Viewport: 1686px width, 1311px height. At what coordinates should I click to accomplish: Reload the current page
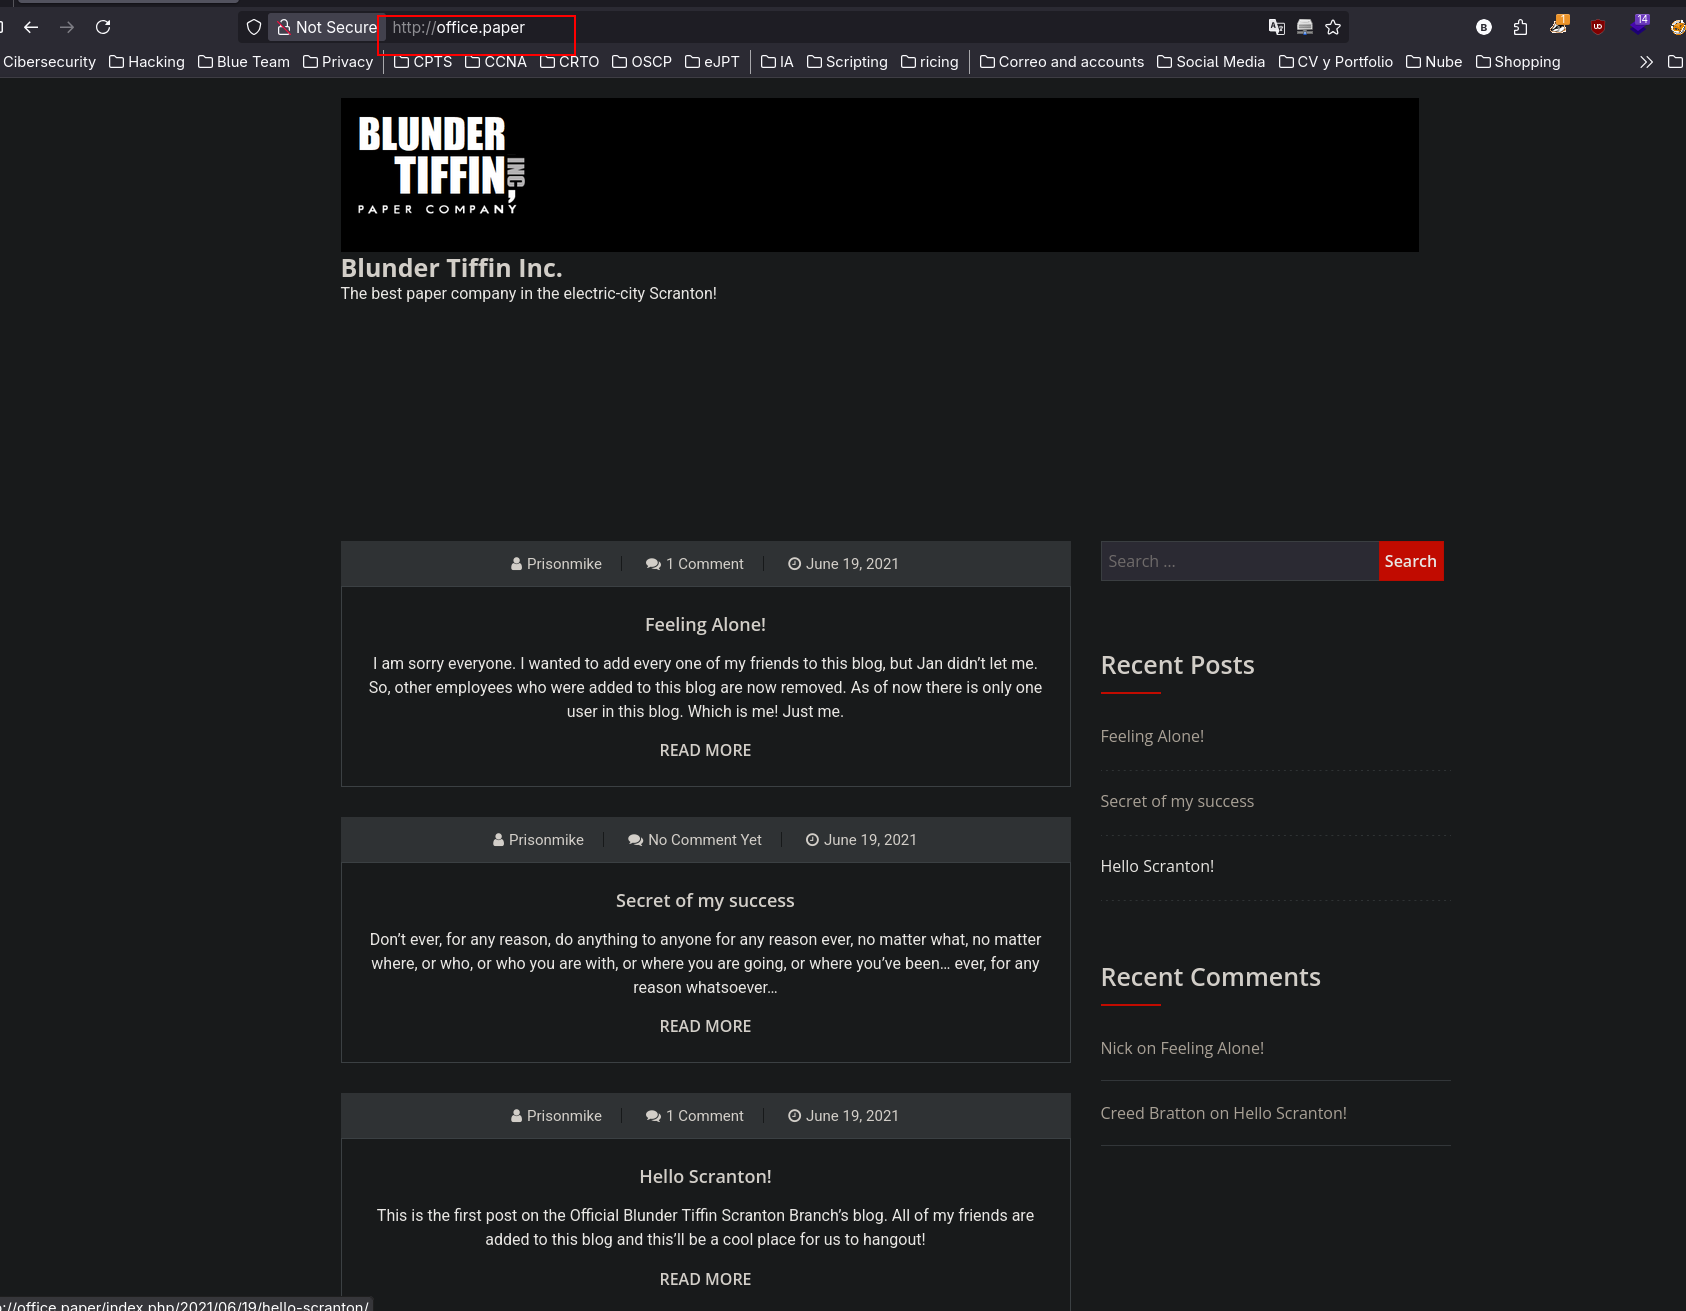[103, 27]
